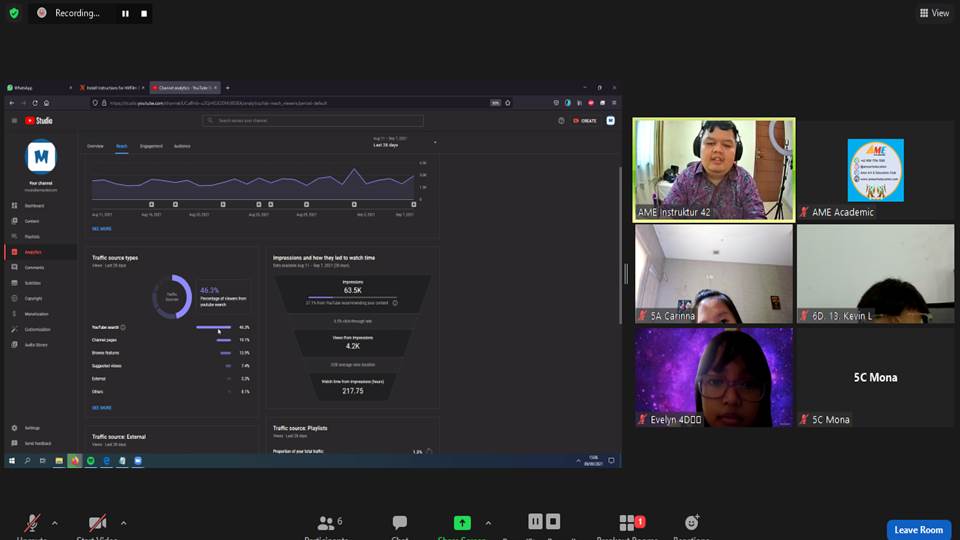Open the account avatar menu in Studio header
Image resolution: width=960 pixels, height=540 pixels.
click(610, 121)
